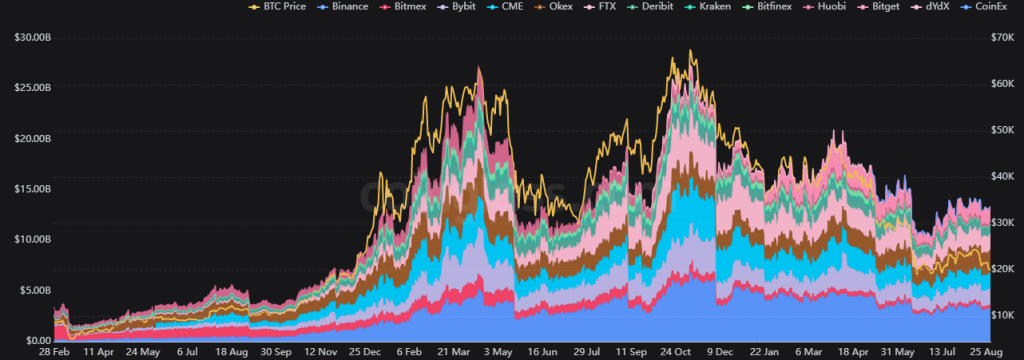The width and height of the screenshot is (1024, 360).
Task: Click the $10.00B left axis label
Action: point(33,239)
